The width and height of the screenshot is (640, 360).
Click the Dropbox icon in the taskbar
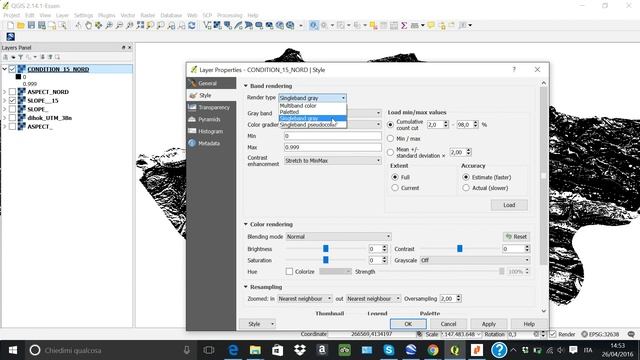pyautogui.click(x=300, y=350)
